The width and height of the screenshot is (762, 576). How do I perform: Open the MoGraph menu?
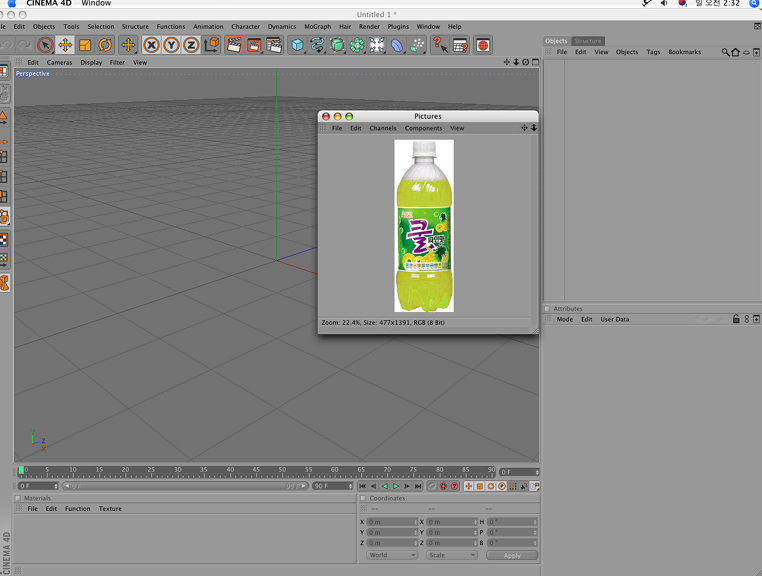coord(317,27)
